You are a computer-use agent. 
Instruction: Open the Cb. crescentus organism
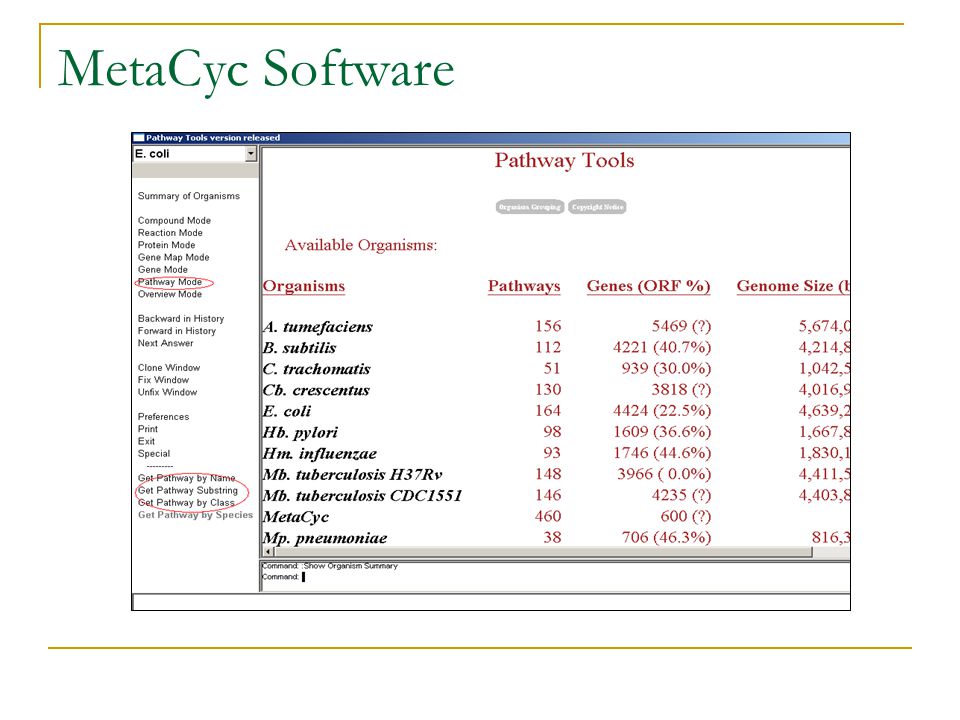click(316, 390)
